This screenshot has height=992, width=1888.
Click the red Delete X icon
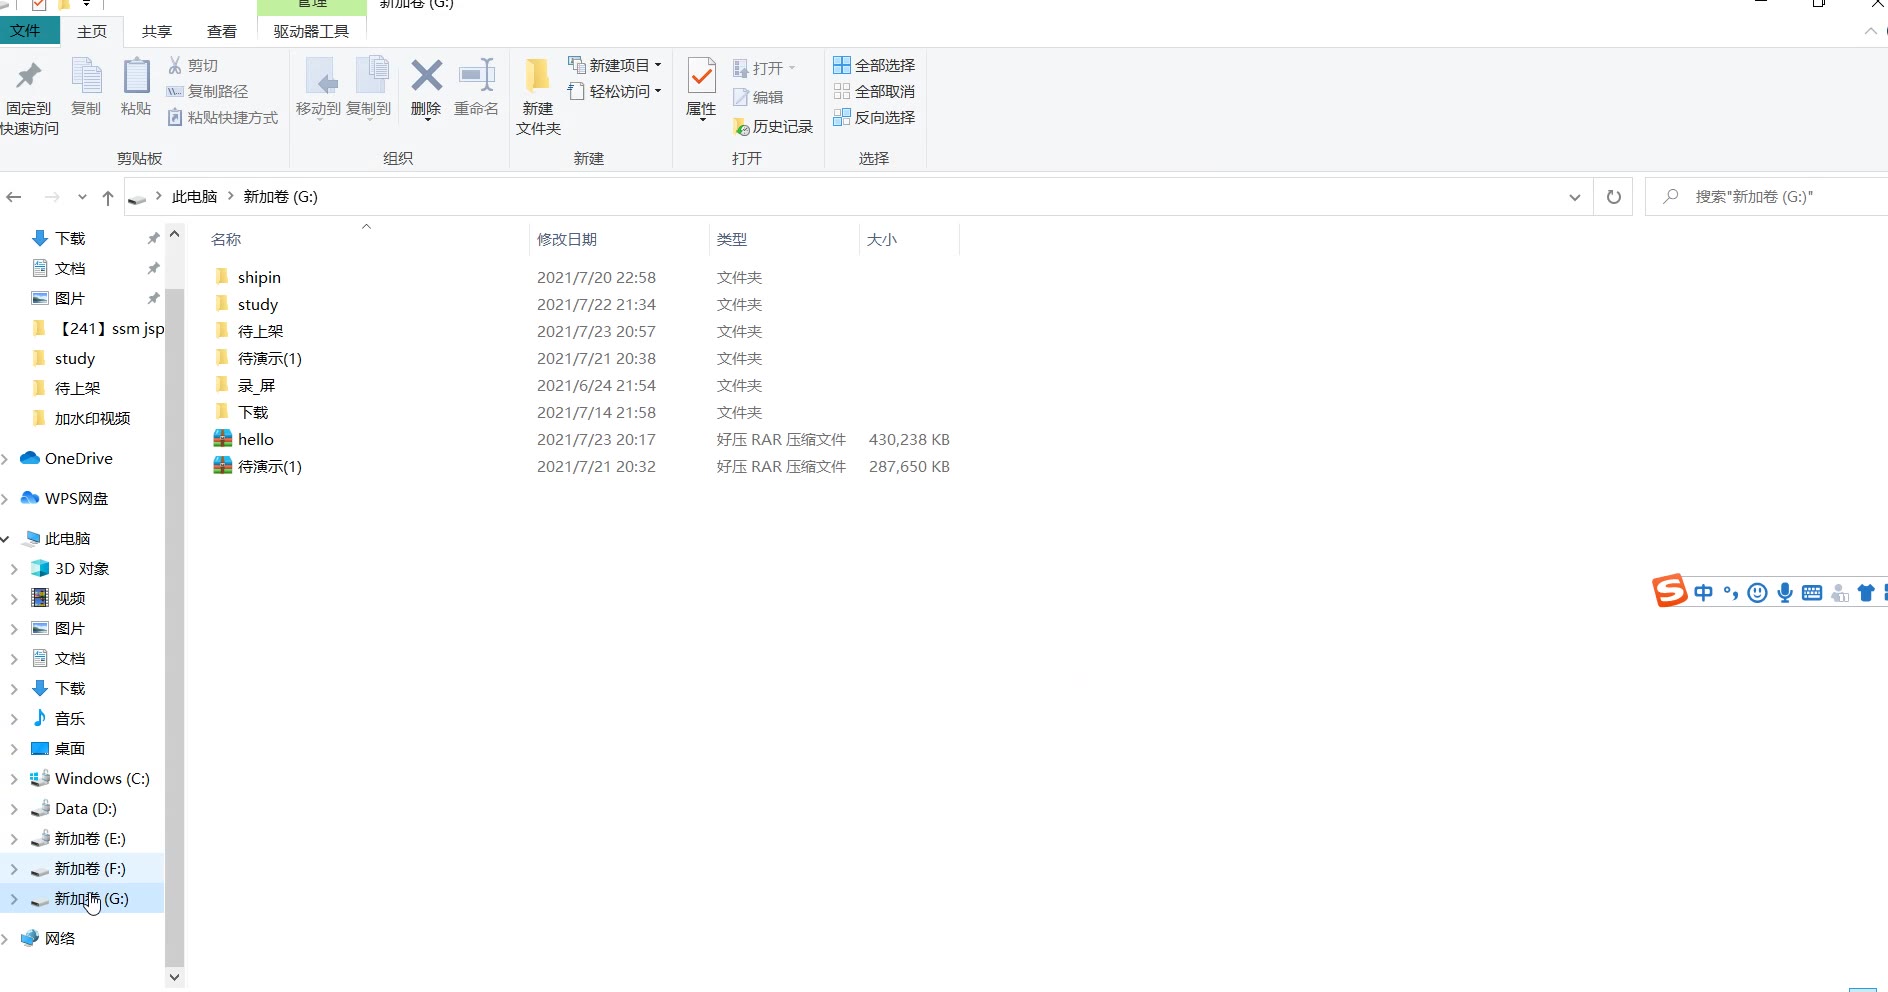click(x=426, y=76)
